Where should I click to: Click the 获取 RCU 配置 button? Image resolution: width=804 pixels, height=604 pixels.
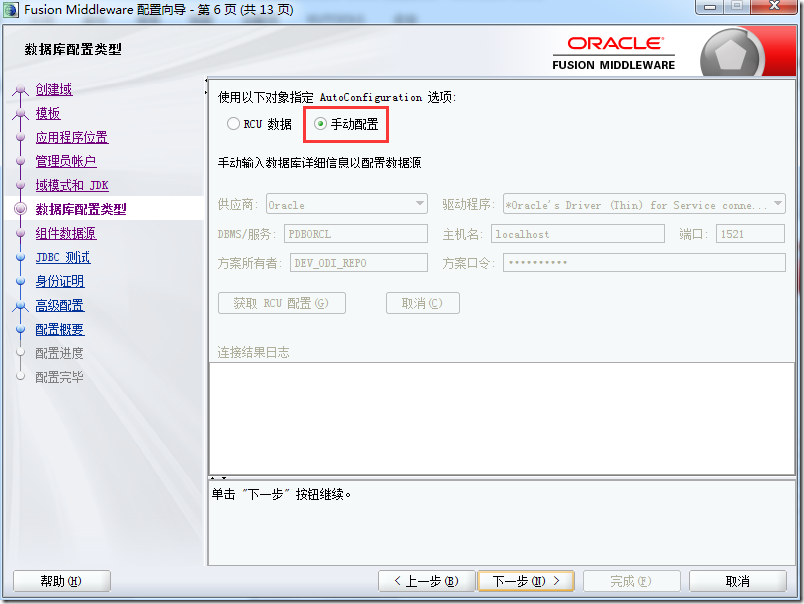282,303
